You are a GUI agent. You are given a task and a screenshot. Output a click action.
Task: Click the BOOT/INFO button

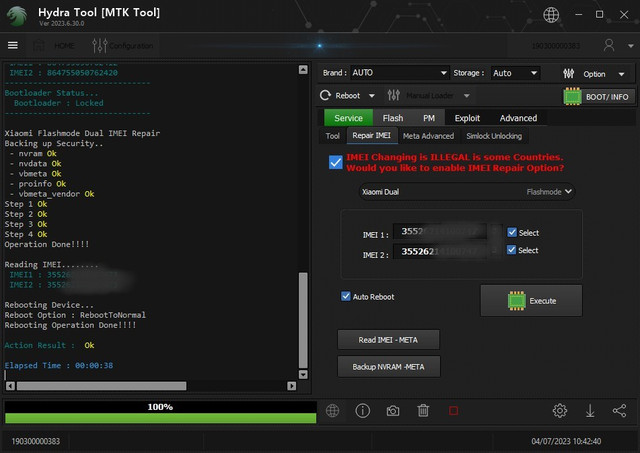[x=599, y=97]
